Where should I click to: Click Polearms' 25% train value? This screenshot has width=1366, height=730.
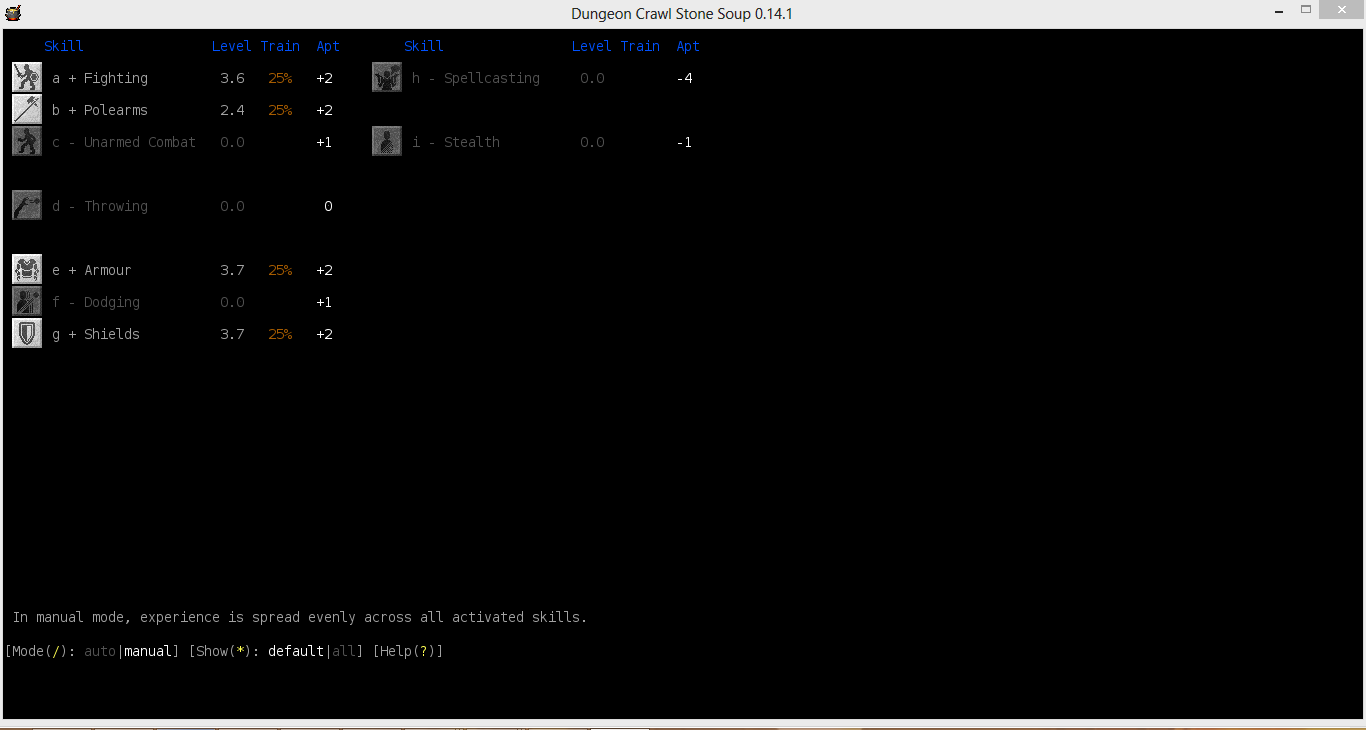280,110
